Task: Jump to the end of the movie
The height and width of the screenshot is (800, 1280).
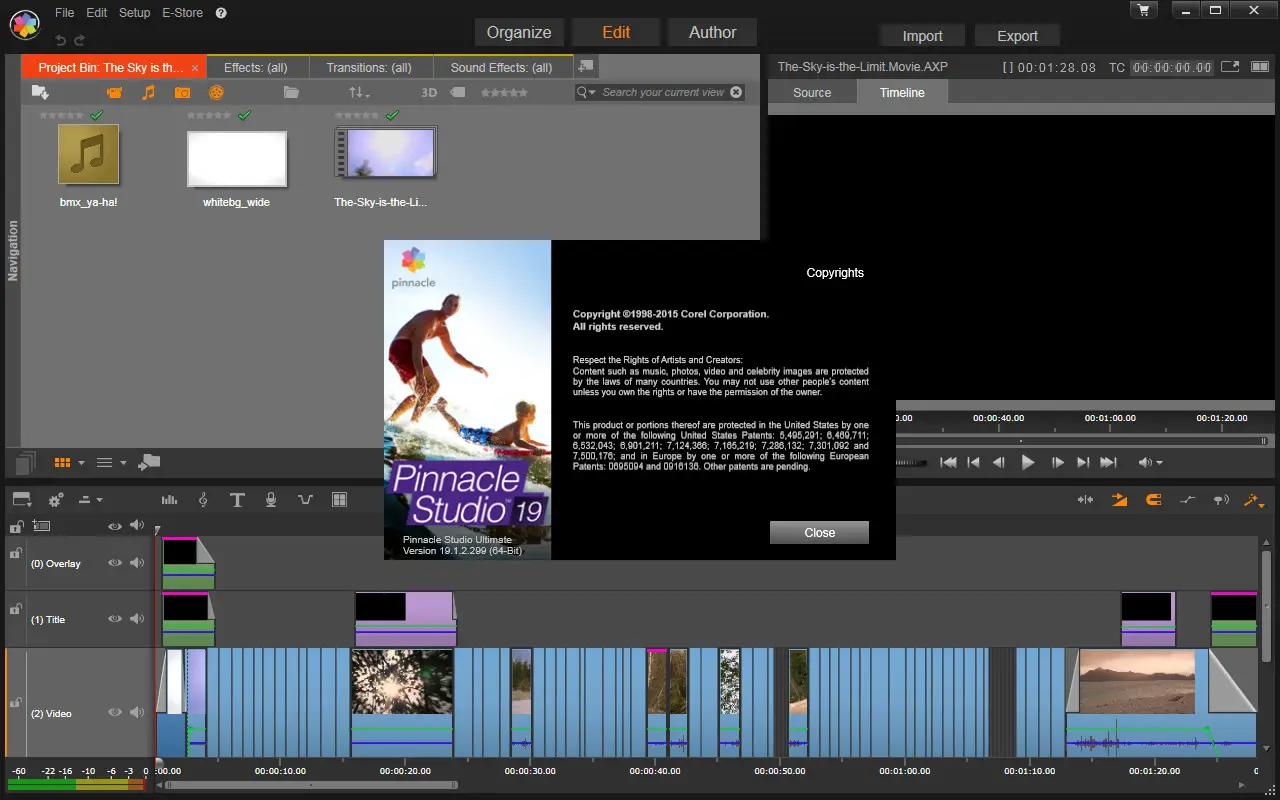Action: [x=1108, y=462]
